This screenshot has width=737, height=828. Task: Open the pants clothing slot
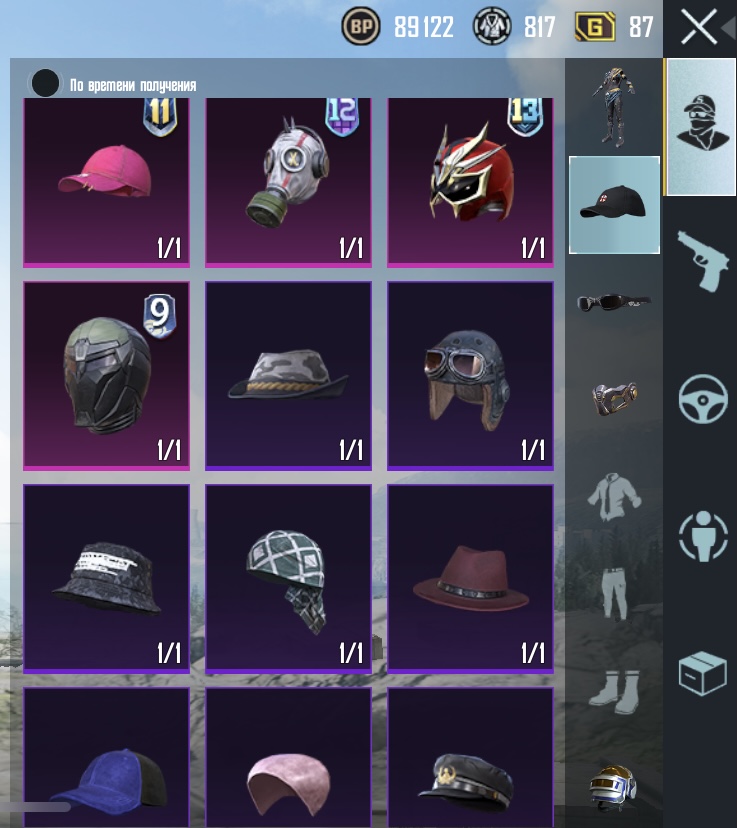point(614,593)
